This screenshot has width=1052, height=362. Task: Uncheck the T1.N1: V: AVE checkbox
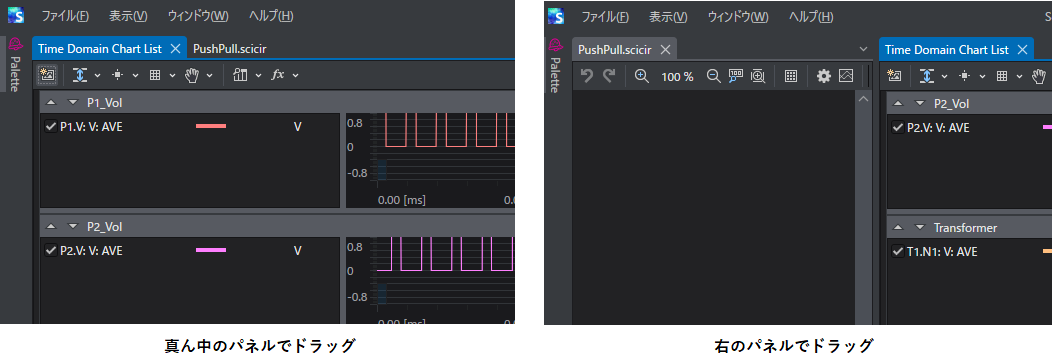pos(898,251)
